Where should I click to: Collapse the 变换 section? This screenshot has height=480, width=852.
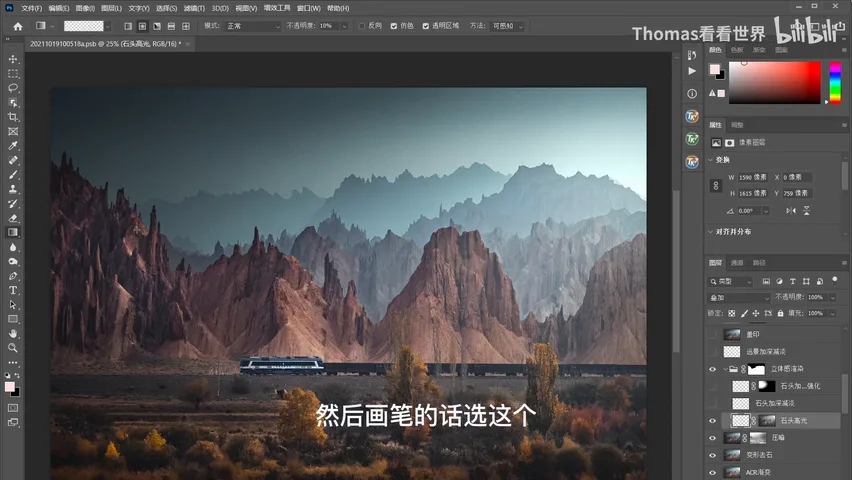tap(711, 160)
